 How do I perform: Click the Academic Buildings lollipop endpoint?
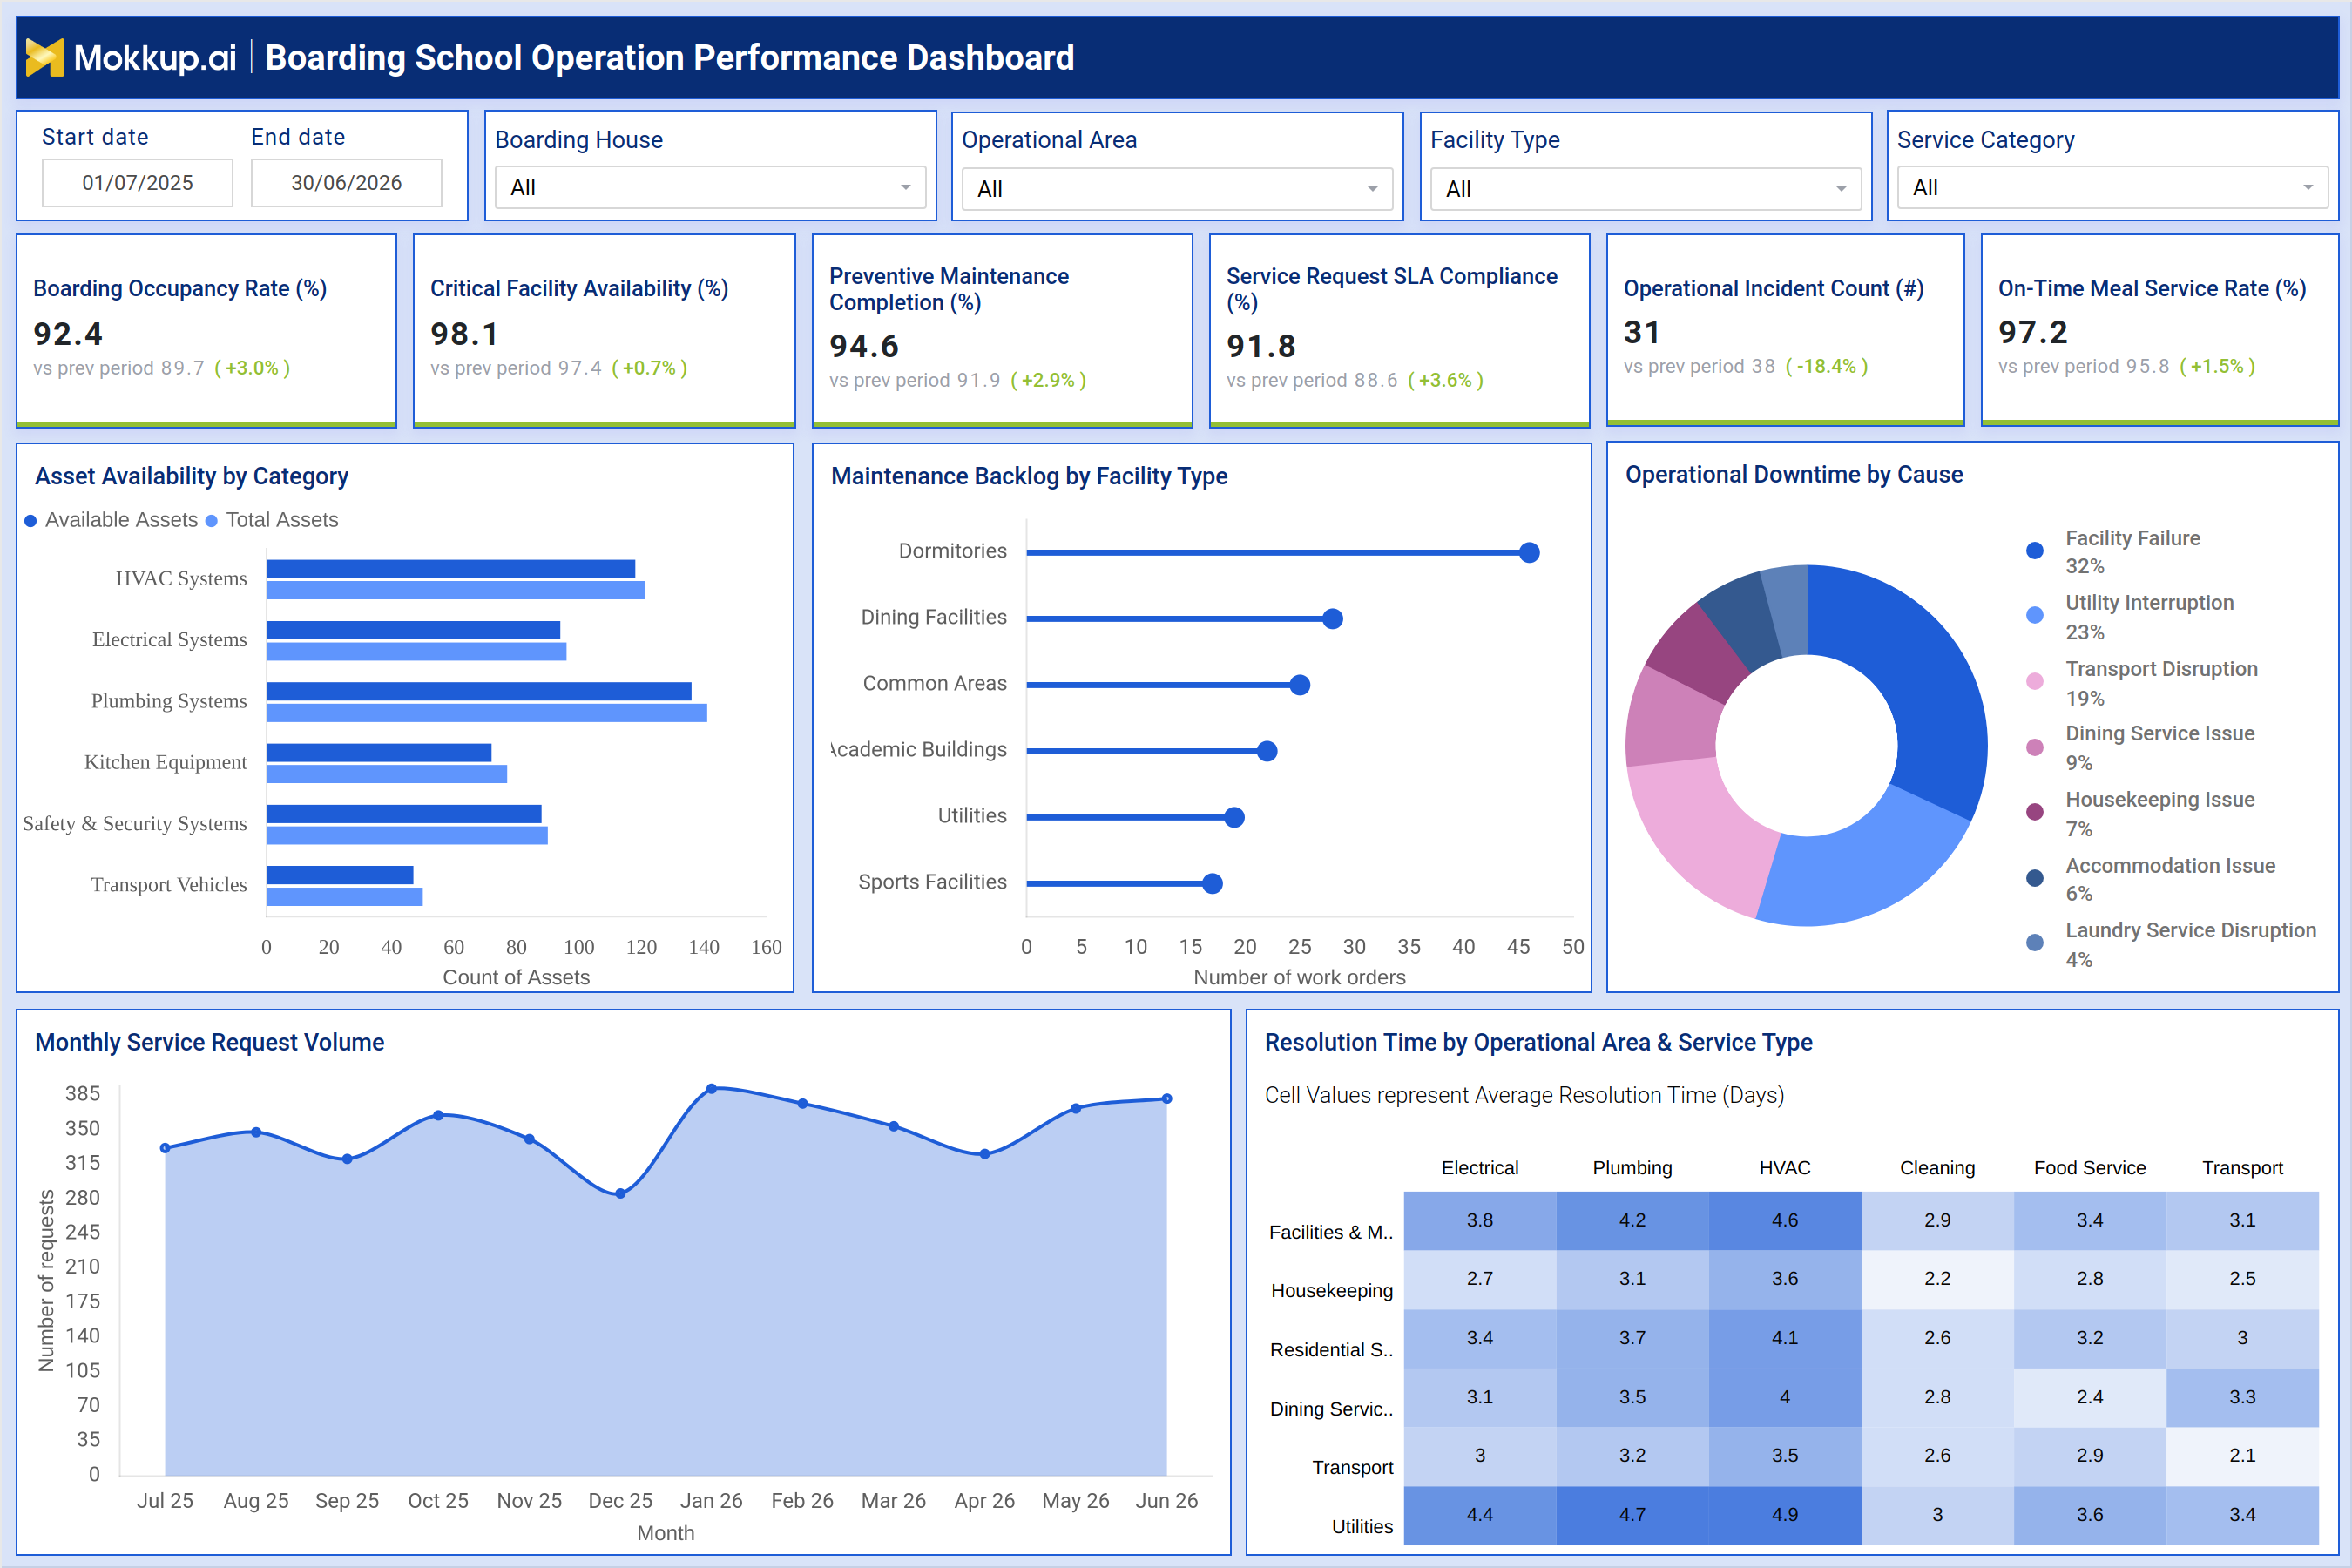point(1267,751)
